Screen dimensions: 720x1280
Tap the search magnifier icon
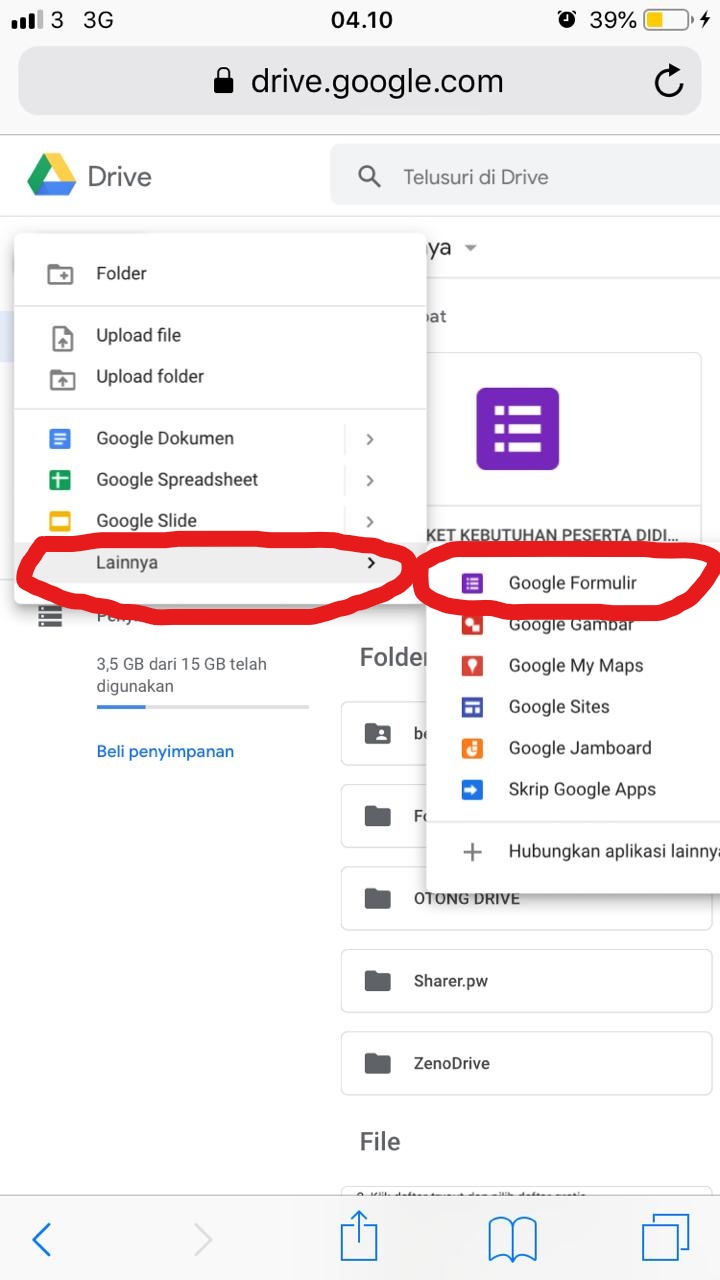click(x=369, y=177)
